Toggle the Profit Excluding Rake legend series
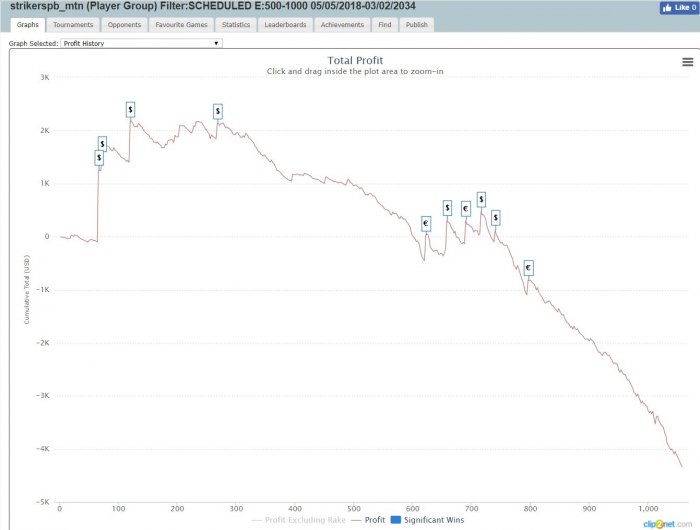The width and height of the screenshot is (700, 530). 299,520
